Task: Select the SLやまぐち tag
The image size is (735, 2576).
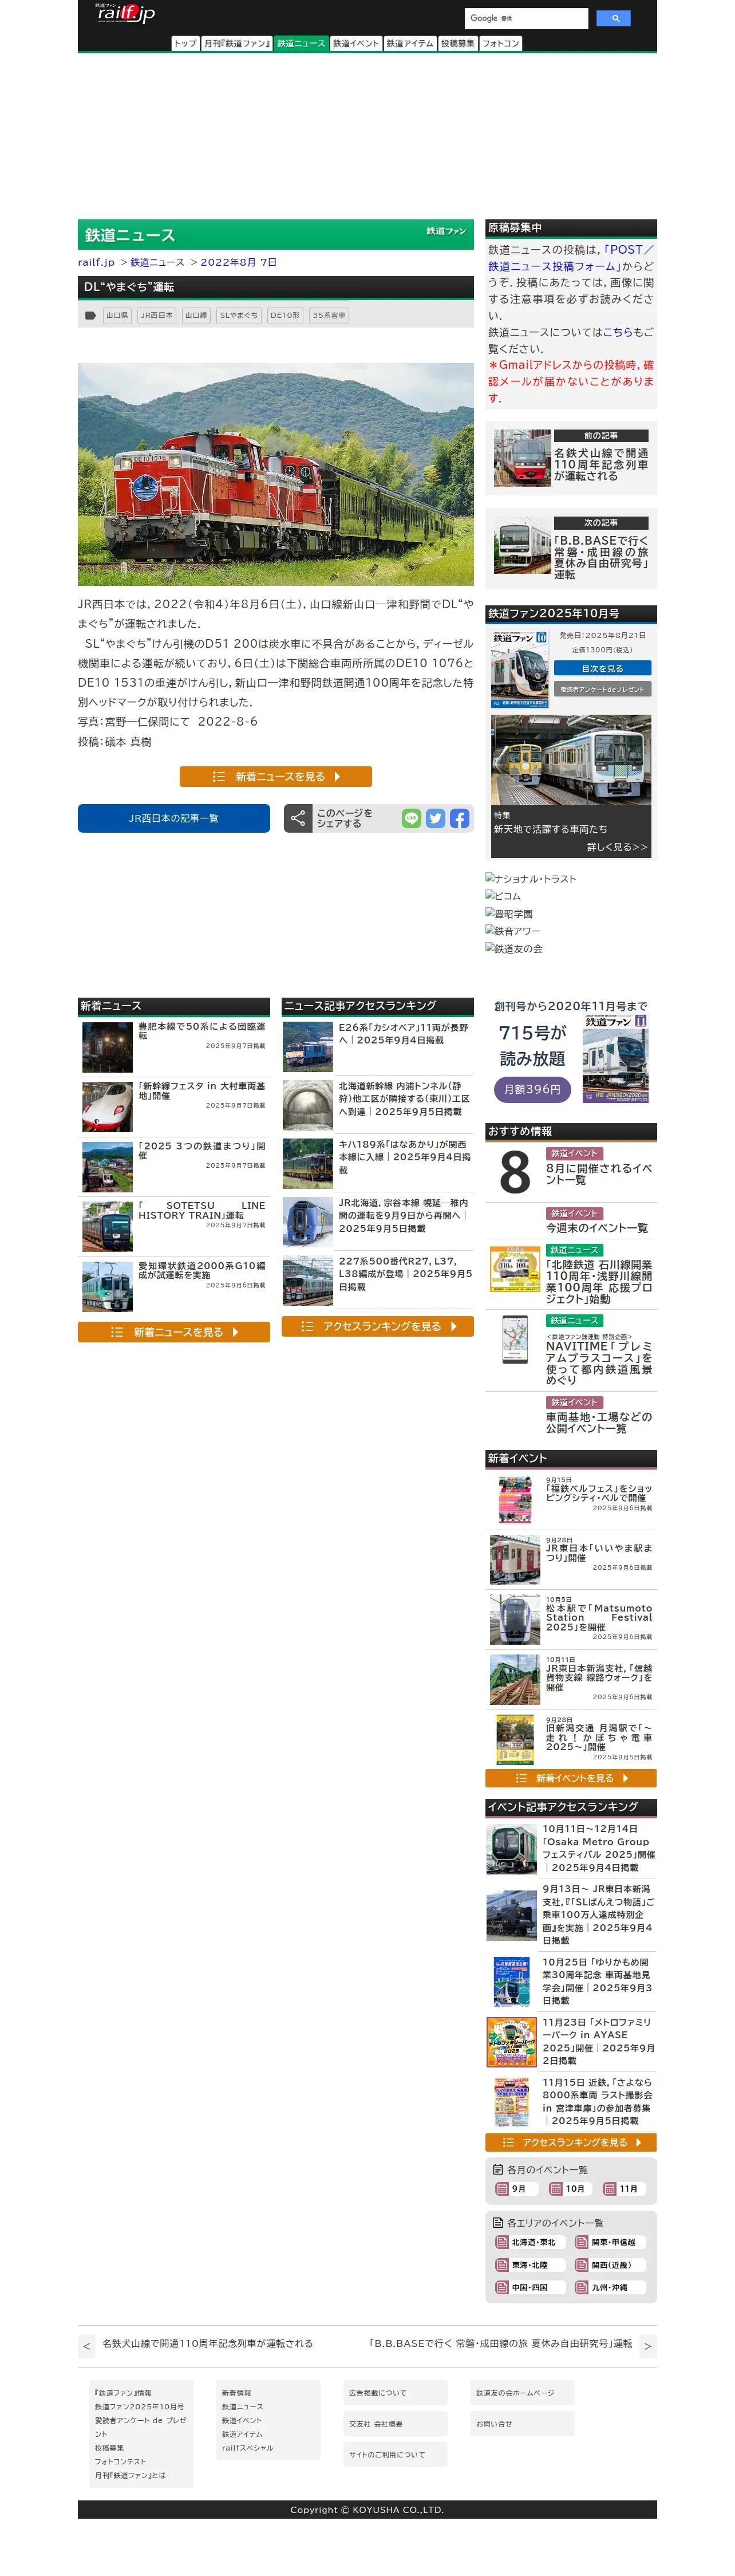Action: coord(239,315)
